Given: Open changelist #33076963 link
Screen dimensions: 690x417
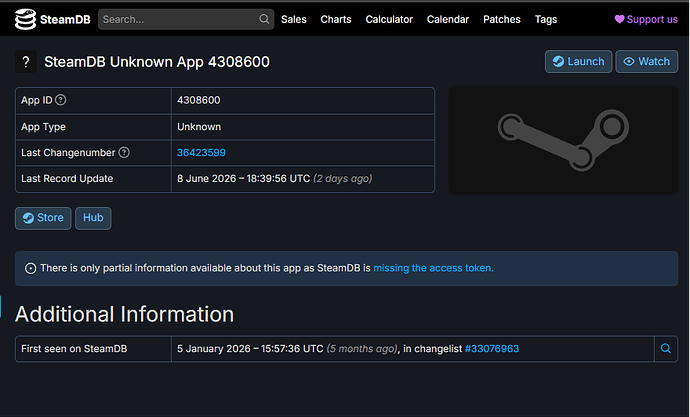Looking at the screenshot, I should (x=492, y=349).
